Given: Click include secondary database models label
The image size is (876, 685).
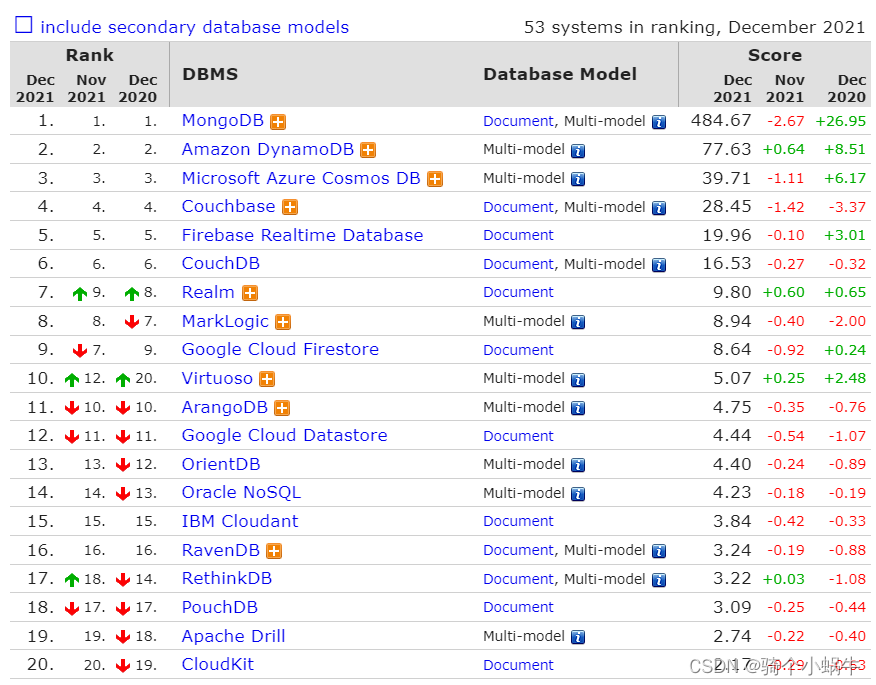Looking at the screenshot, I should pyautogui.click(x=194, y=27).
